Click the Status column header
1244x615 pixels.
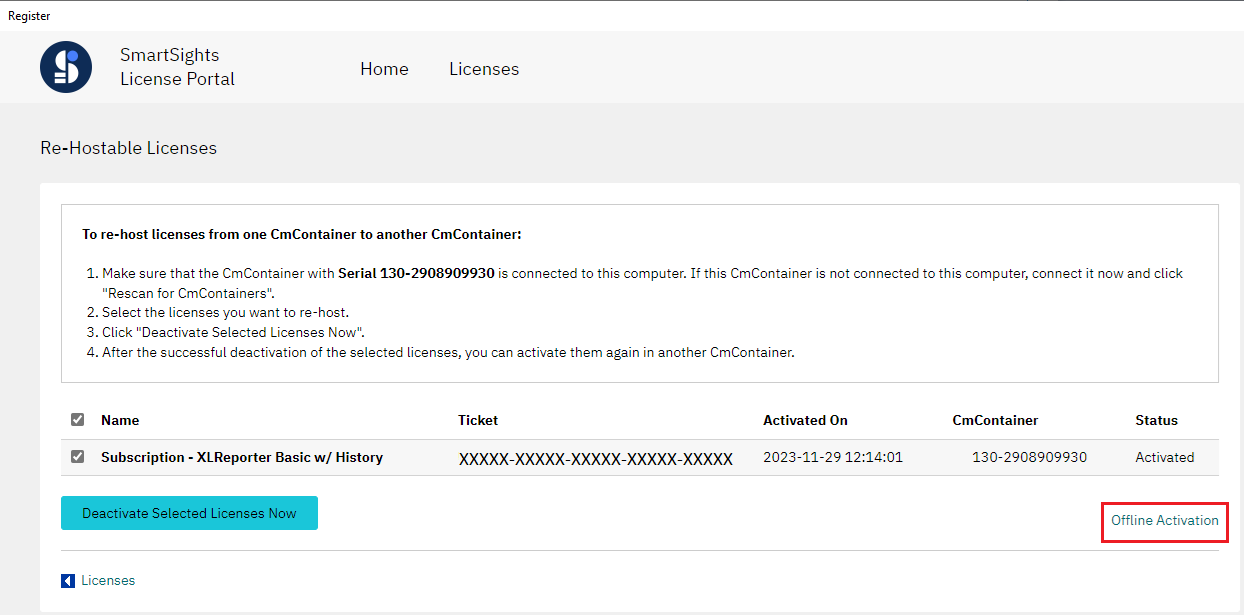[1156, 420]
